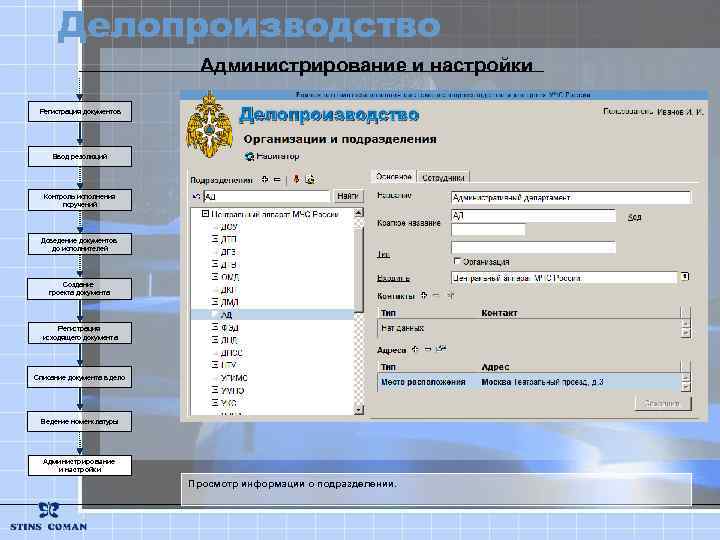720x540 pixels.
Task: Select the ДОУ tree item
Action: point(229,227)
